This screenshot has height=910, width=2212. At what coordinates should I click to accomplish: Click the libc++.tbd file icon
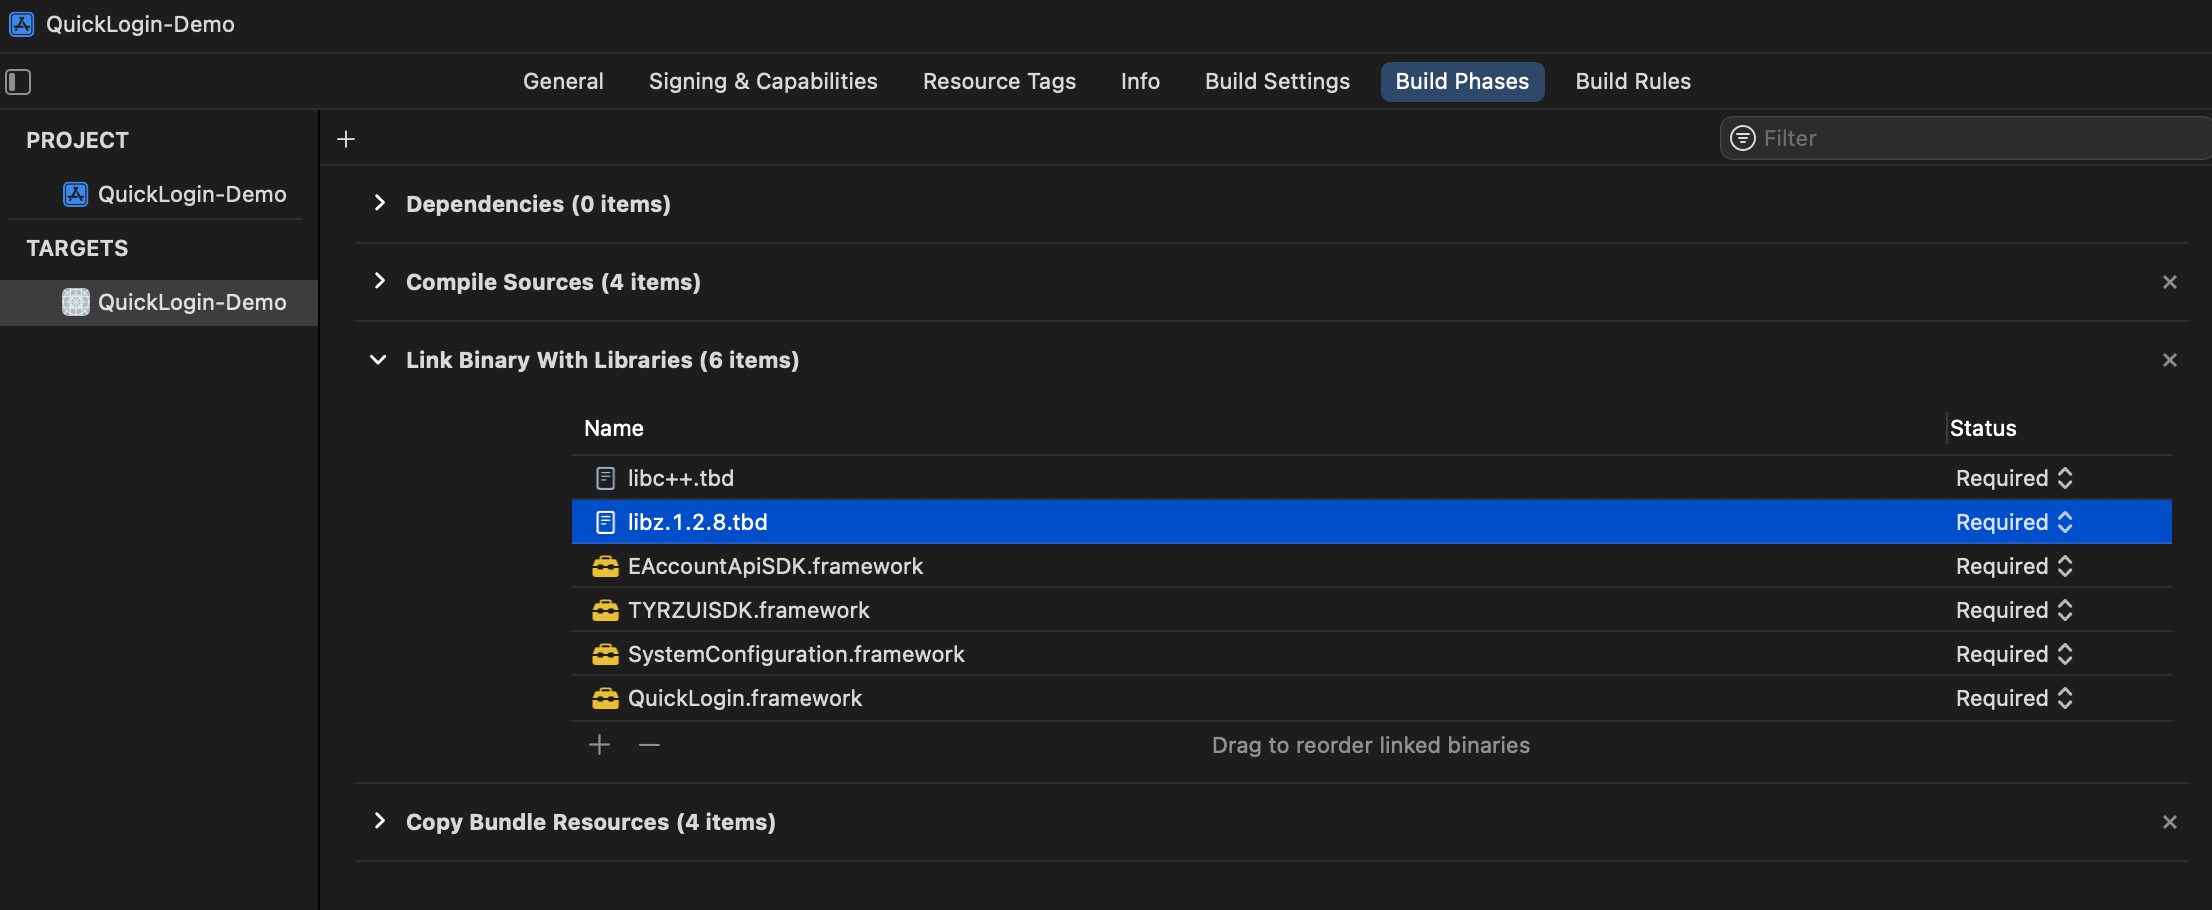[x=605, y=478]
